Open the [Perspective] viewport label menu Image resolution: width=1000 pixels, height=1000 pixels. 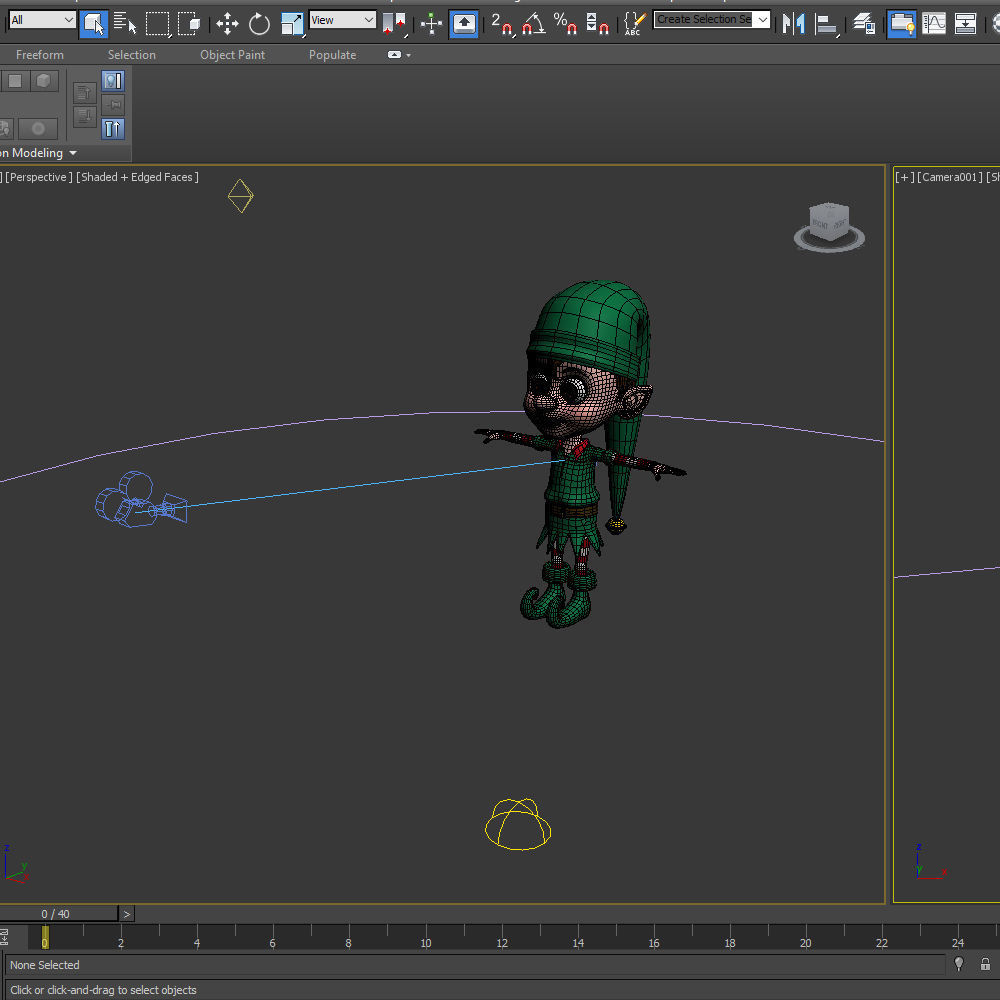40,177
